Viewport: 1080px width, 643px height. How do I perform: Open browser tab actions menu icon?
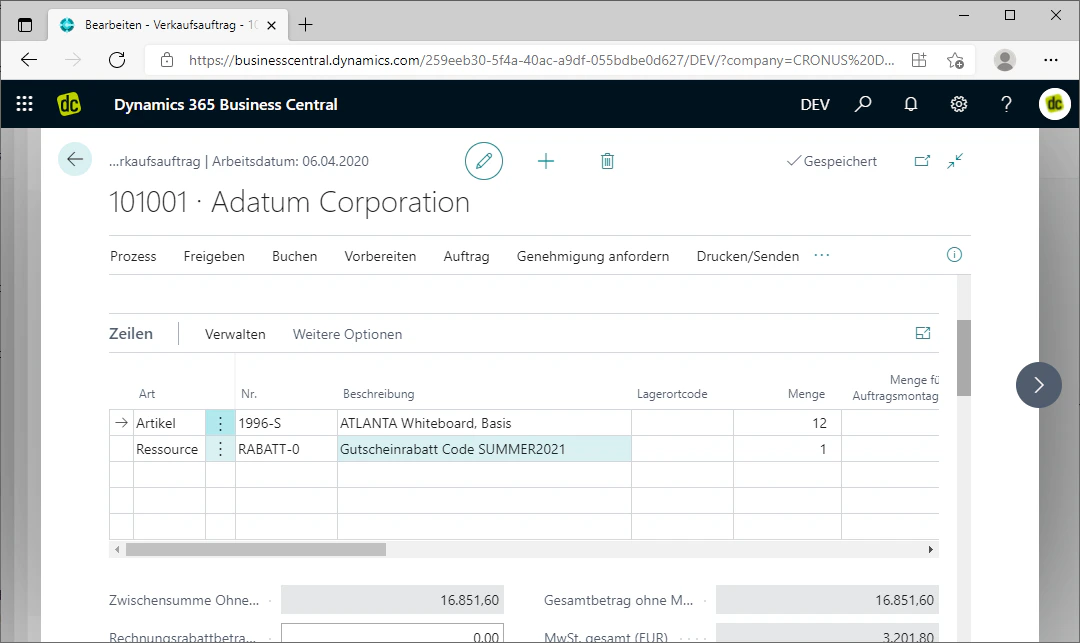[x=25, y=25]
